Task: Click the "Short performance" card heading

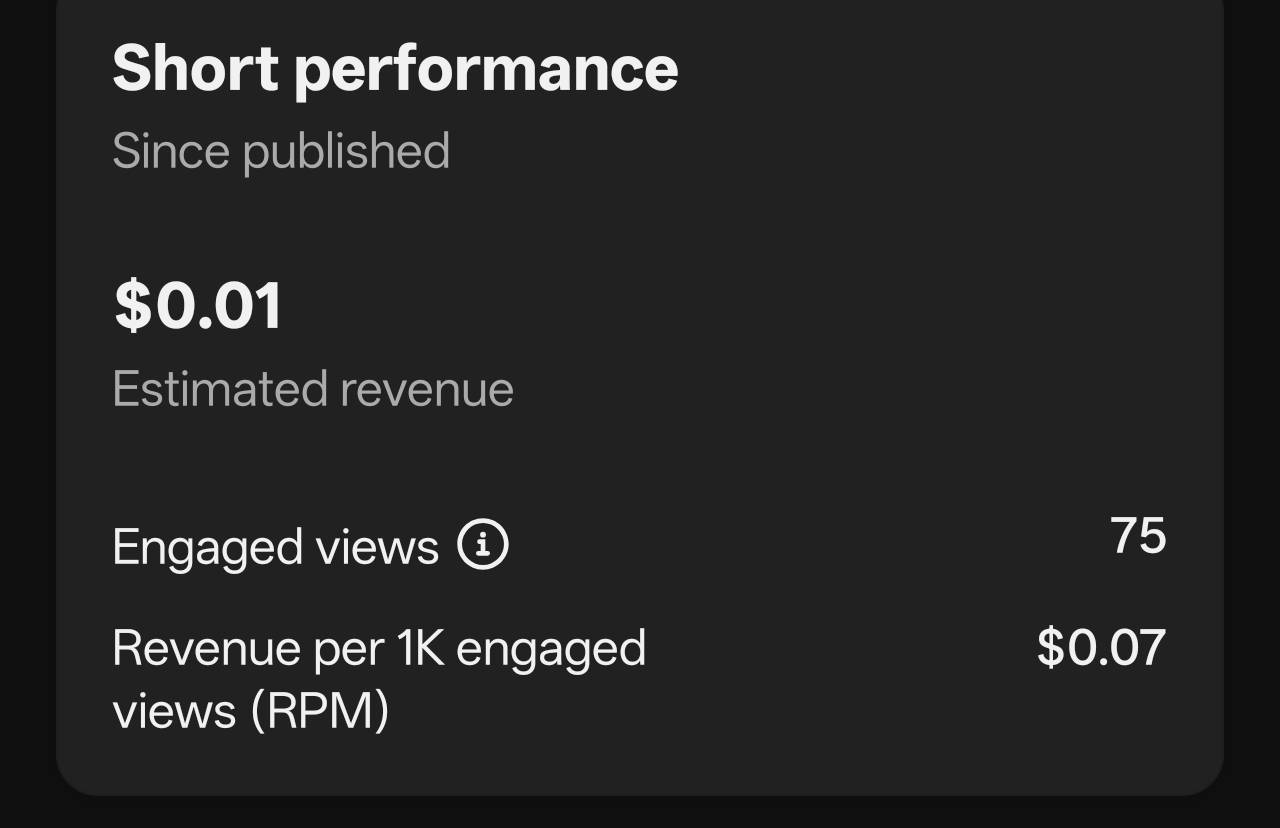Action: pyautogui.click(x=395, y=68)
